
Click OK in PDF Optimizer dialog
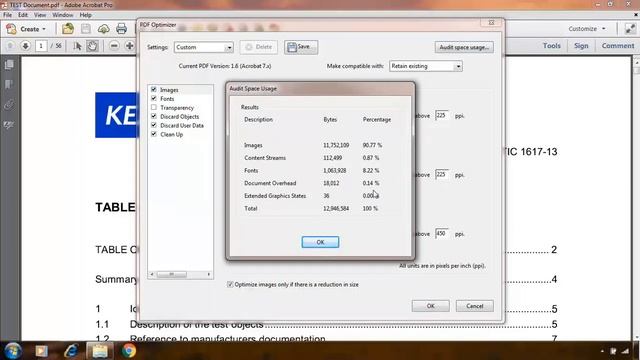431,306
